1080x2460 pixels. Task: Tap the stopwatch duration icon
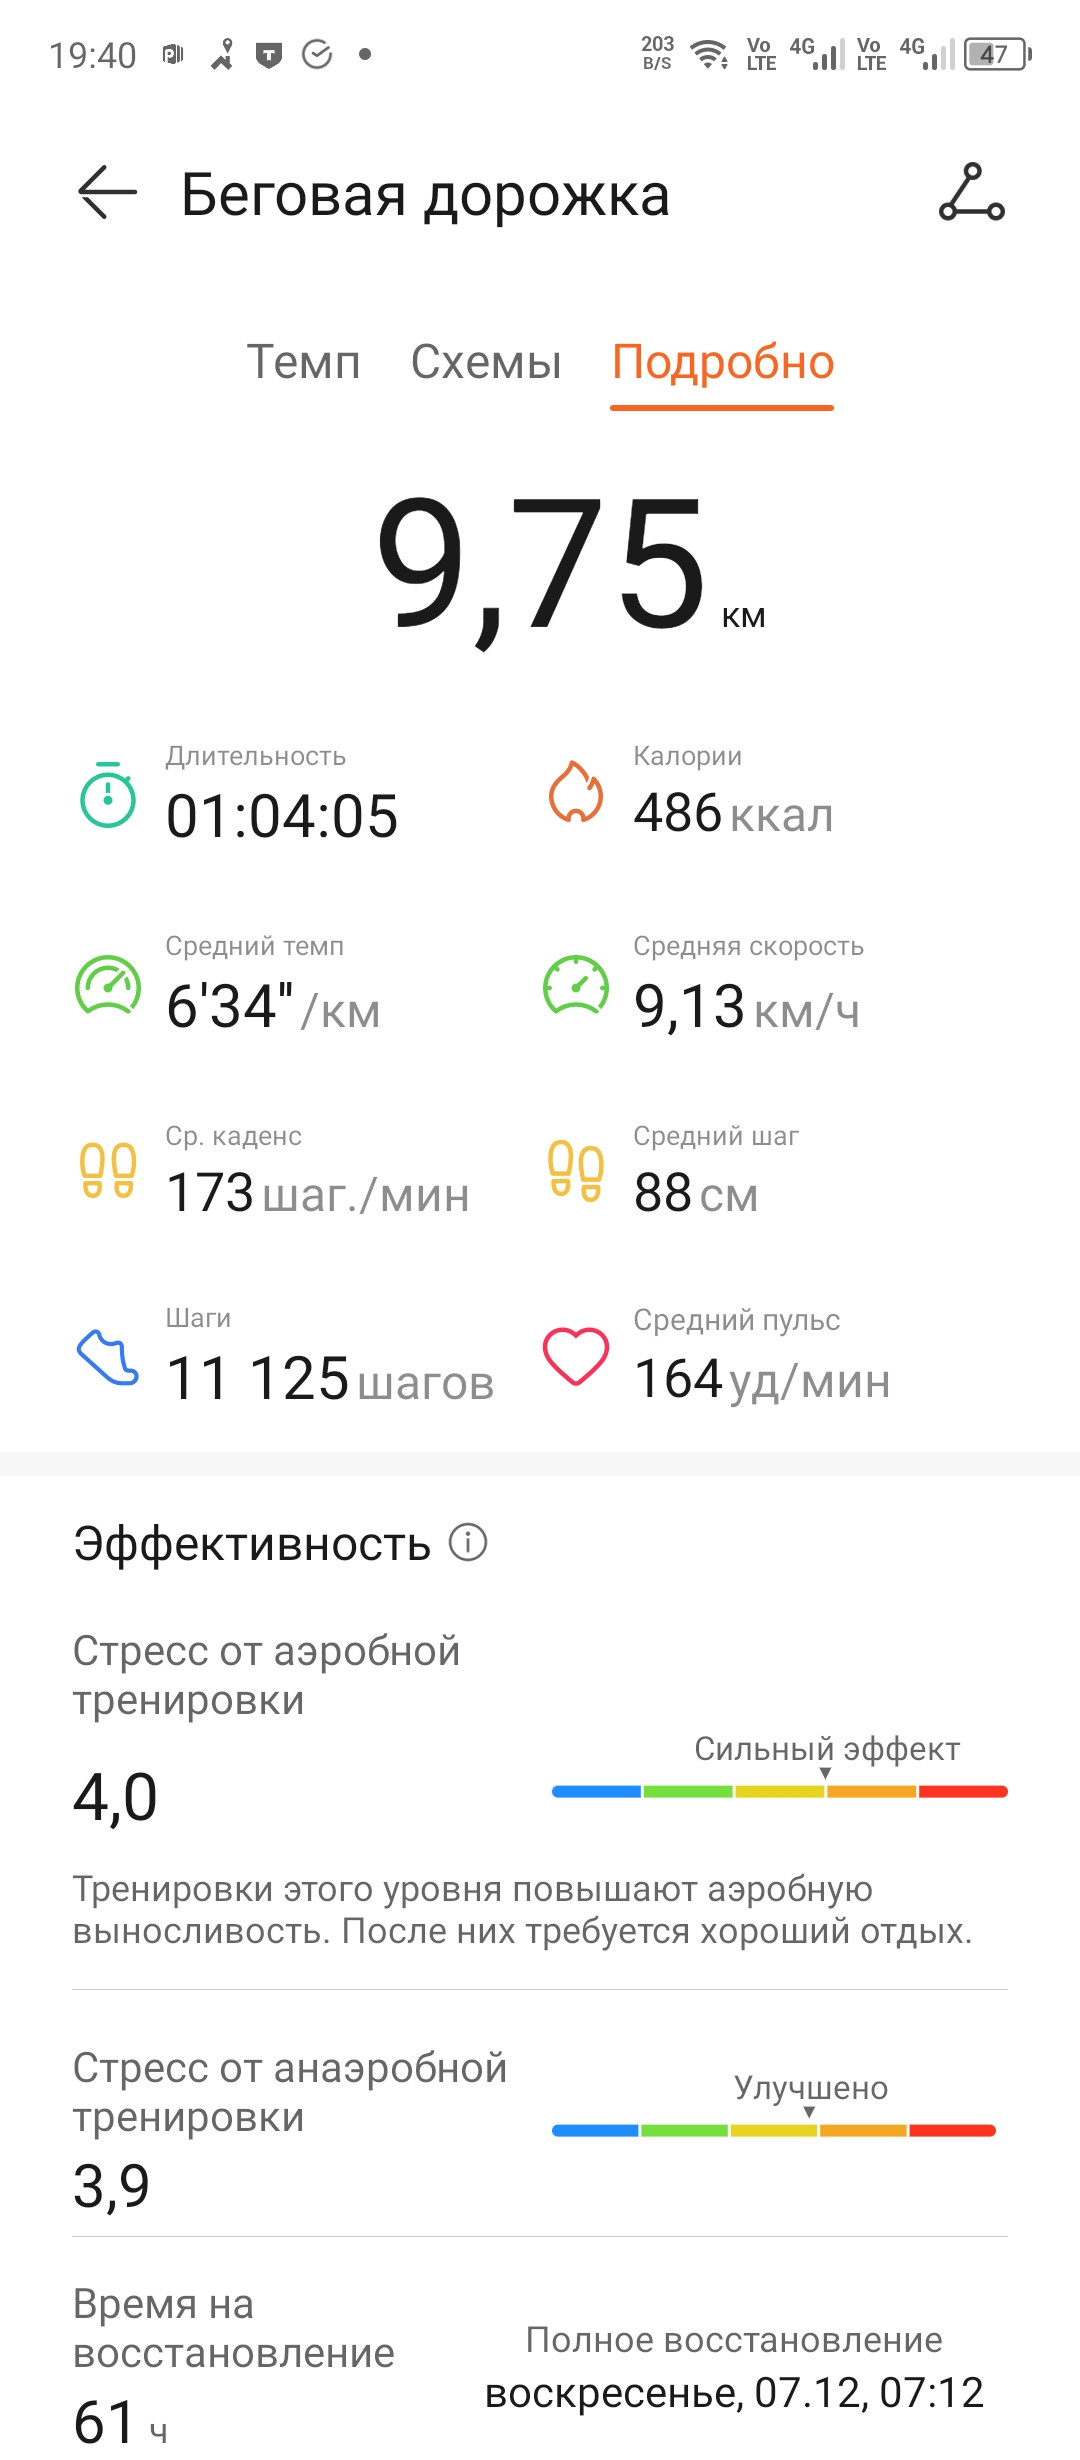(107, 795)
